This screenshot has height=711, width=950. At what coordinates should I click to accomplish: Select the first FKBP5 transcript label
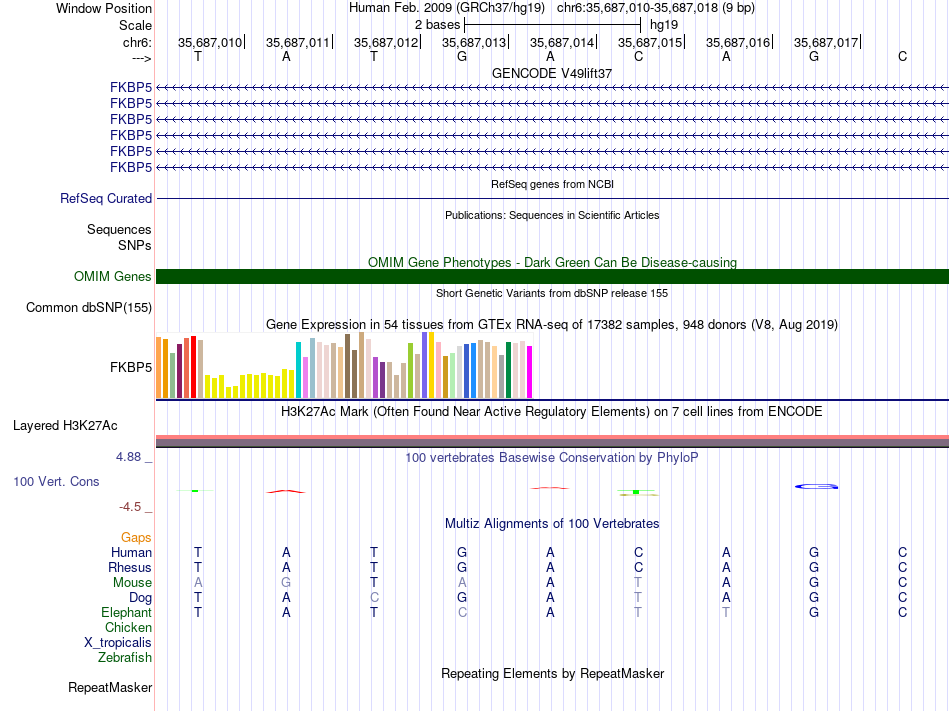[x=130, y=88]
